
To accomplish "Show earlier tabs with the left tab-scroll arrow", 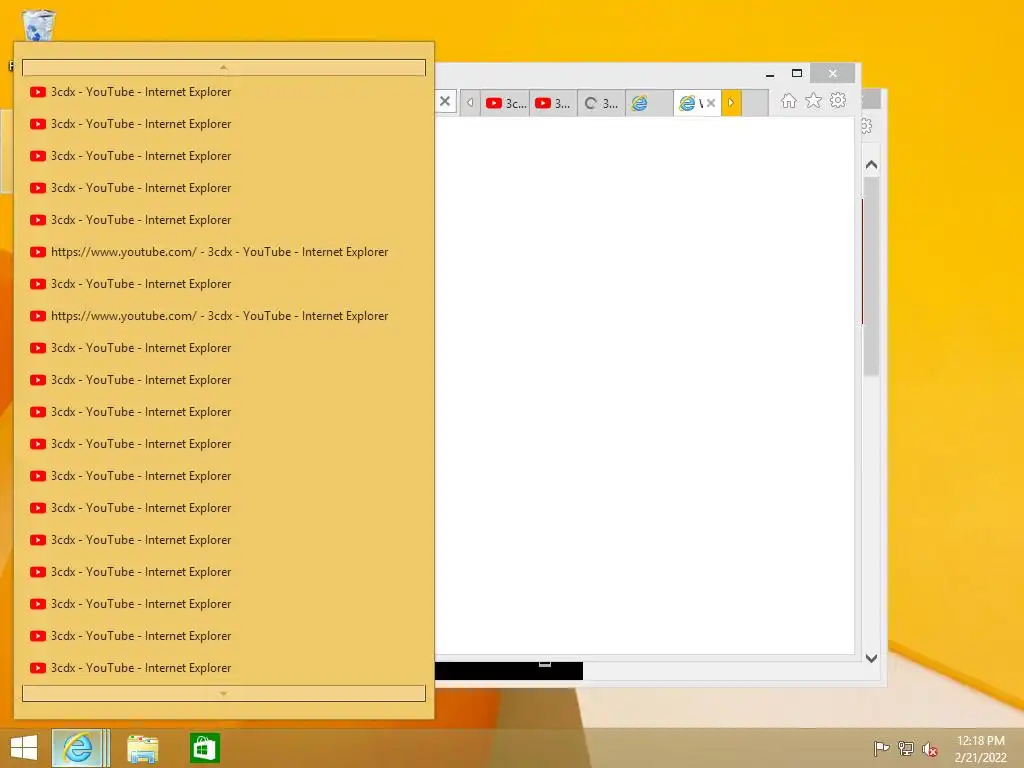I will (x=470, y=103).
